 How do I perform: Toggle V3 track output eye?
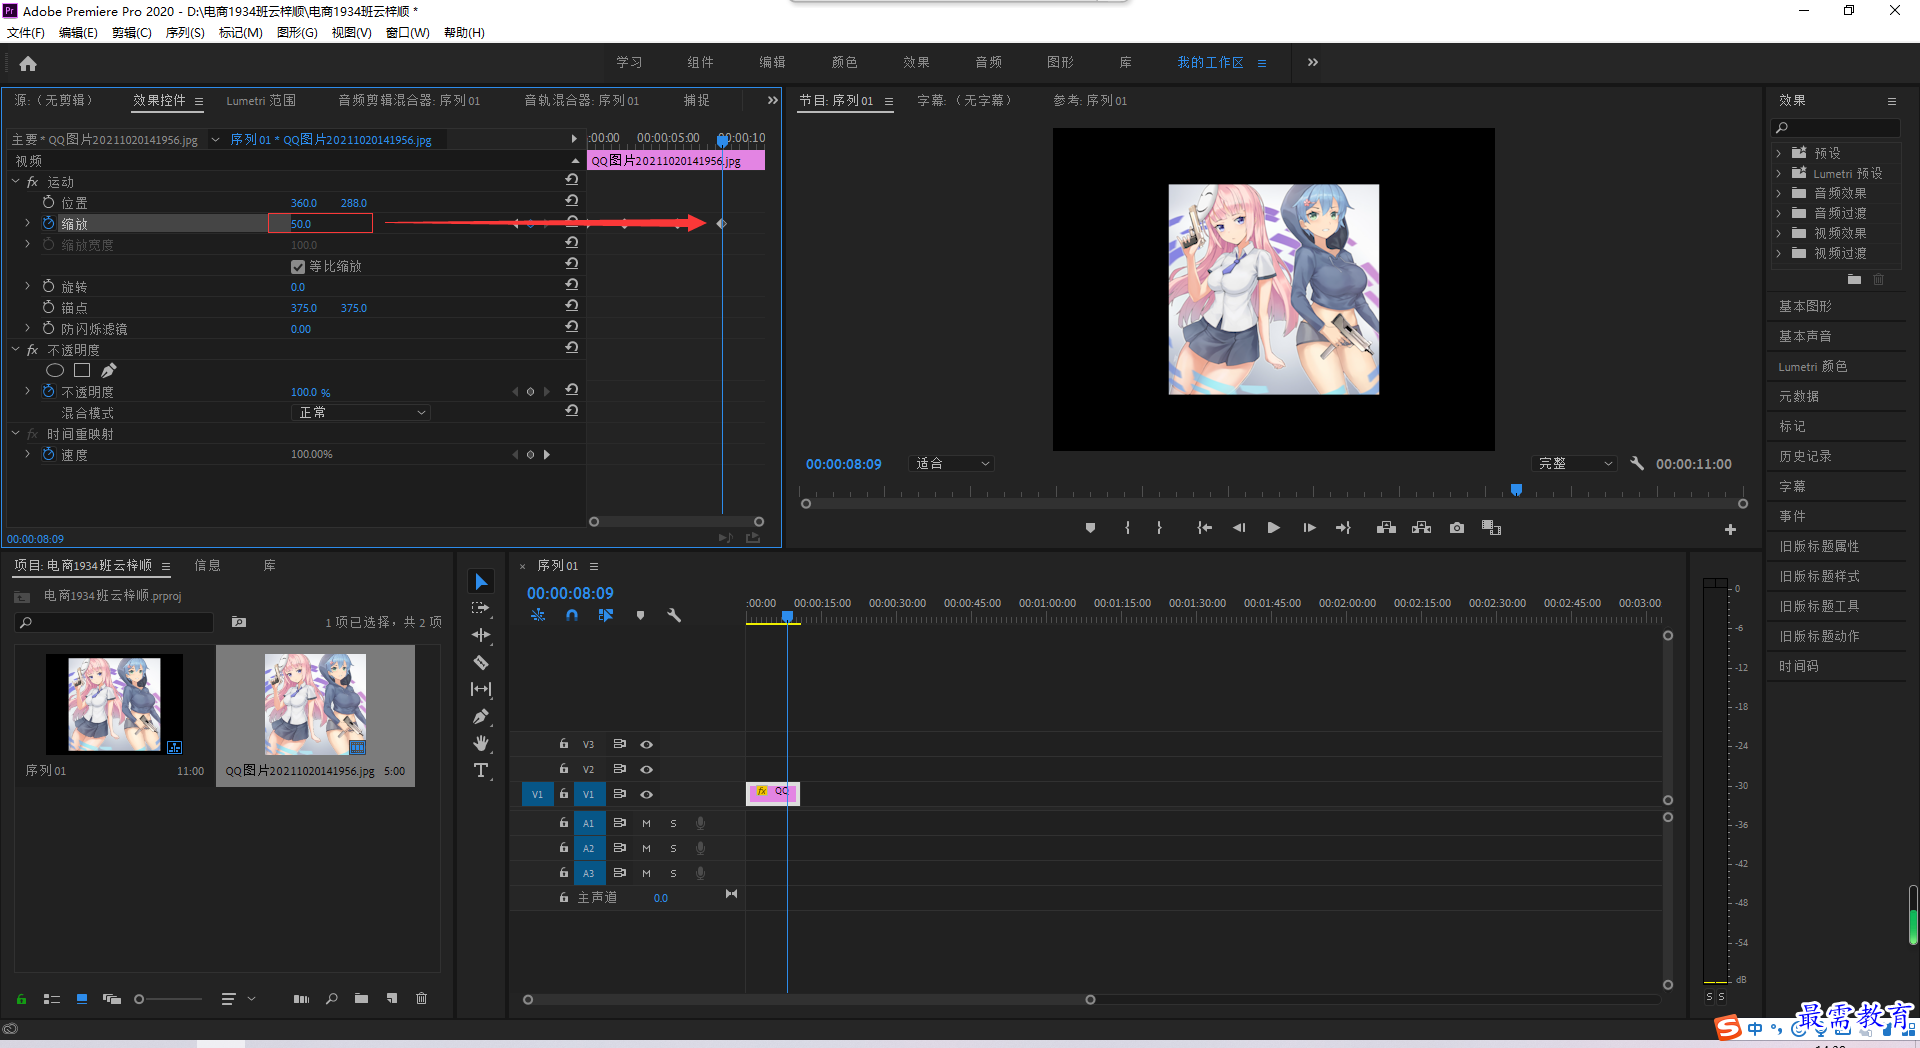tap(647, 744)
